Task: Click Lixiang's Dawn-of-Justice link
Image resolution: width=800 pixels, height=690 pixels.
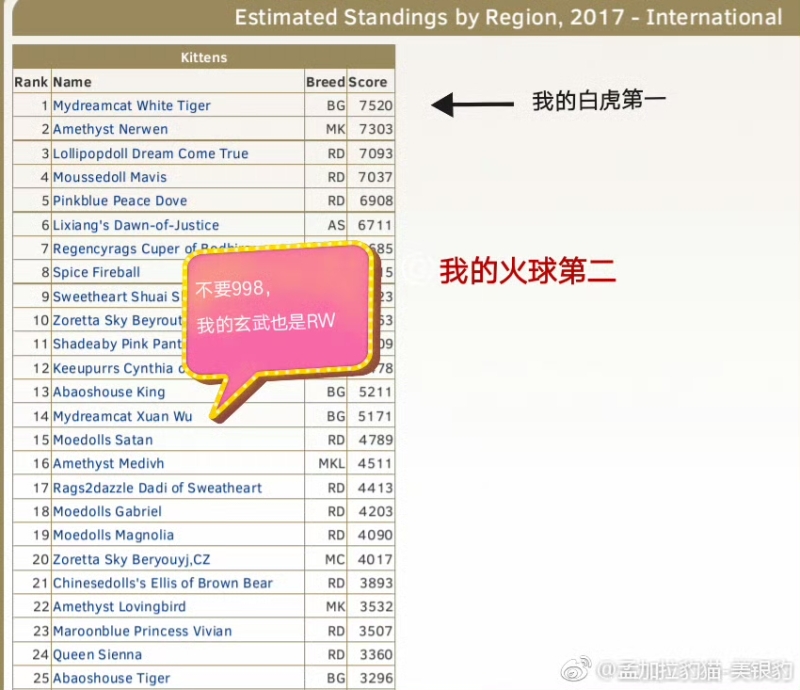Action: coord(135,226)
